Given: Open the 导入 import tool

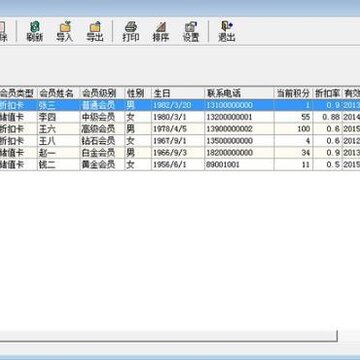Looking at the screenshot, I should point(64,32).
